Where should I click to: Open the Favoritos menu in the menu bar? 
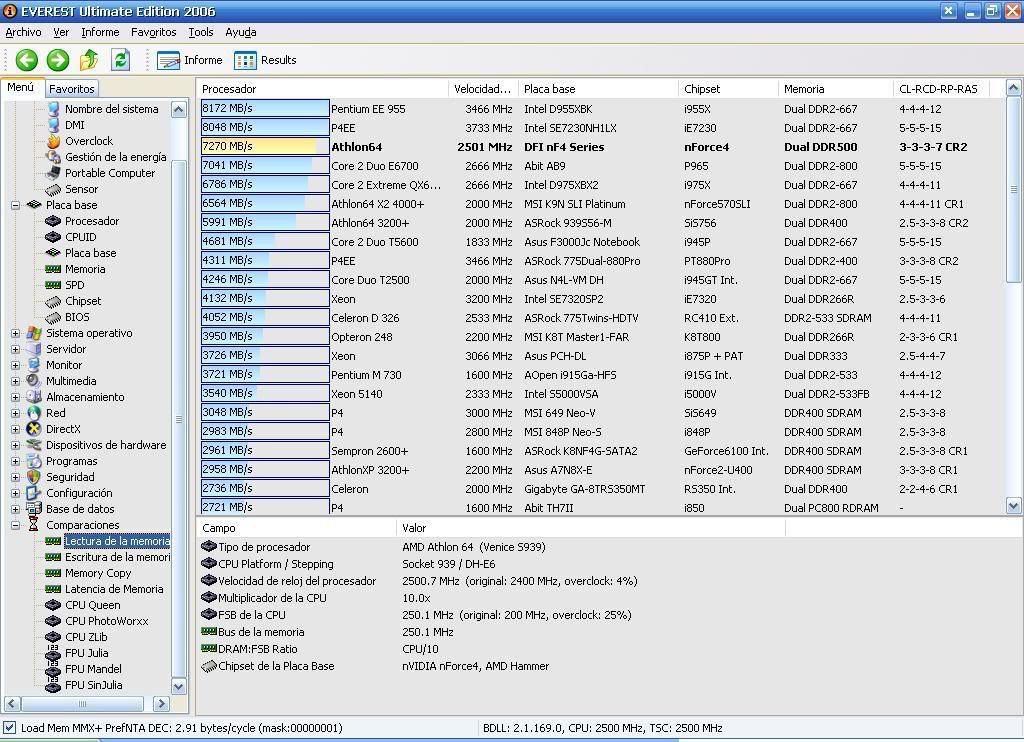tap(153, 32)
